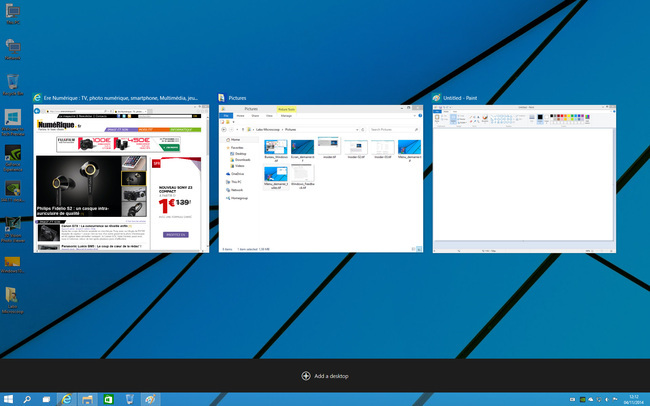Select Videos in Explorer navigation pane
This screenshot has height=406, width=650.
[240, 166]
